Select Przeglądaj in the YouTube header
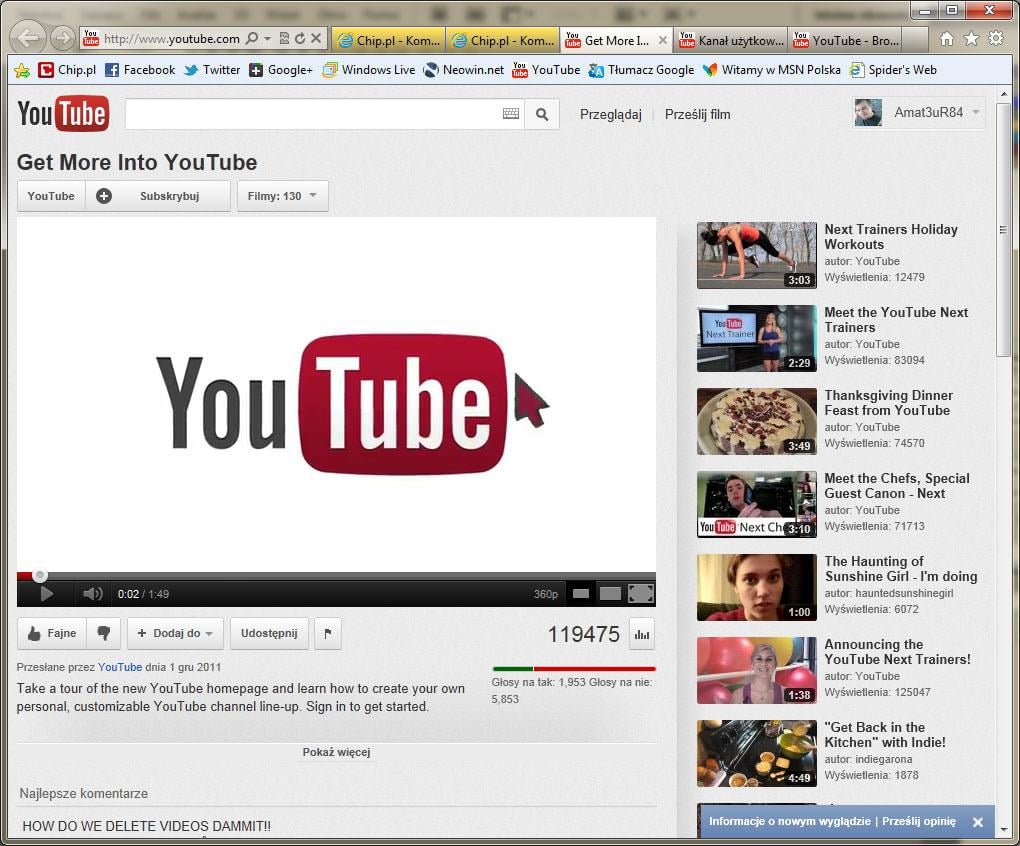The height and width of the screenshot is (846, 1020). click(x=612, y=114)
